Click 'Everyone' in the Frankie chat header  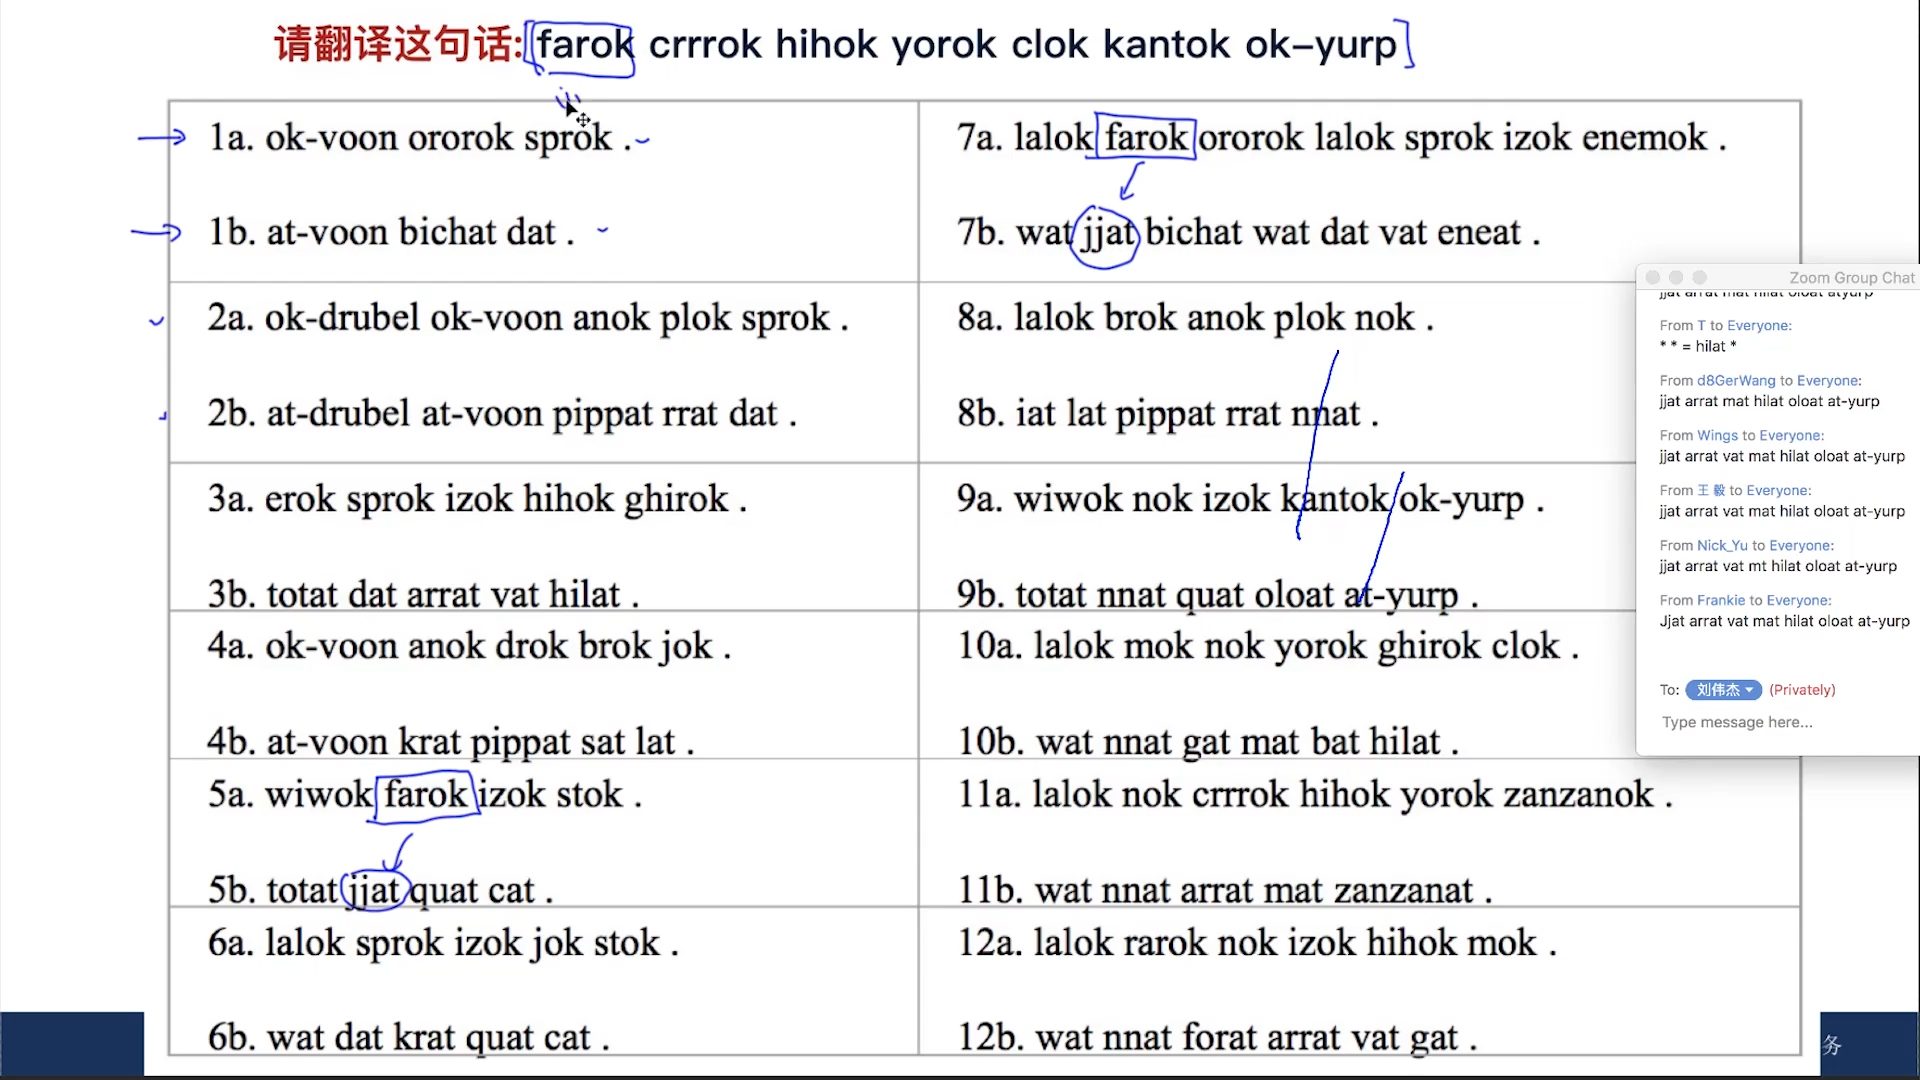point(1799,601)
